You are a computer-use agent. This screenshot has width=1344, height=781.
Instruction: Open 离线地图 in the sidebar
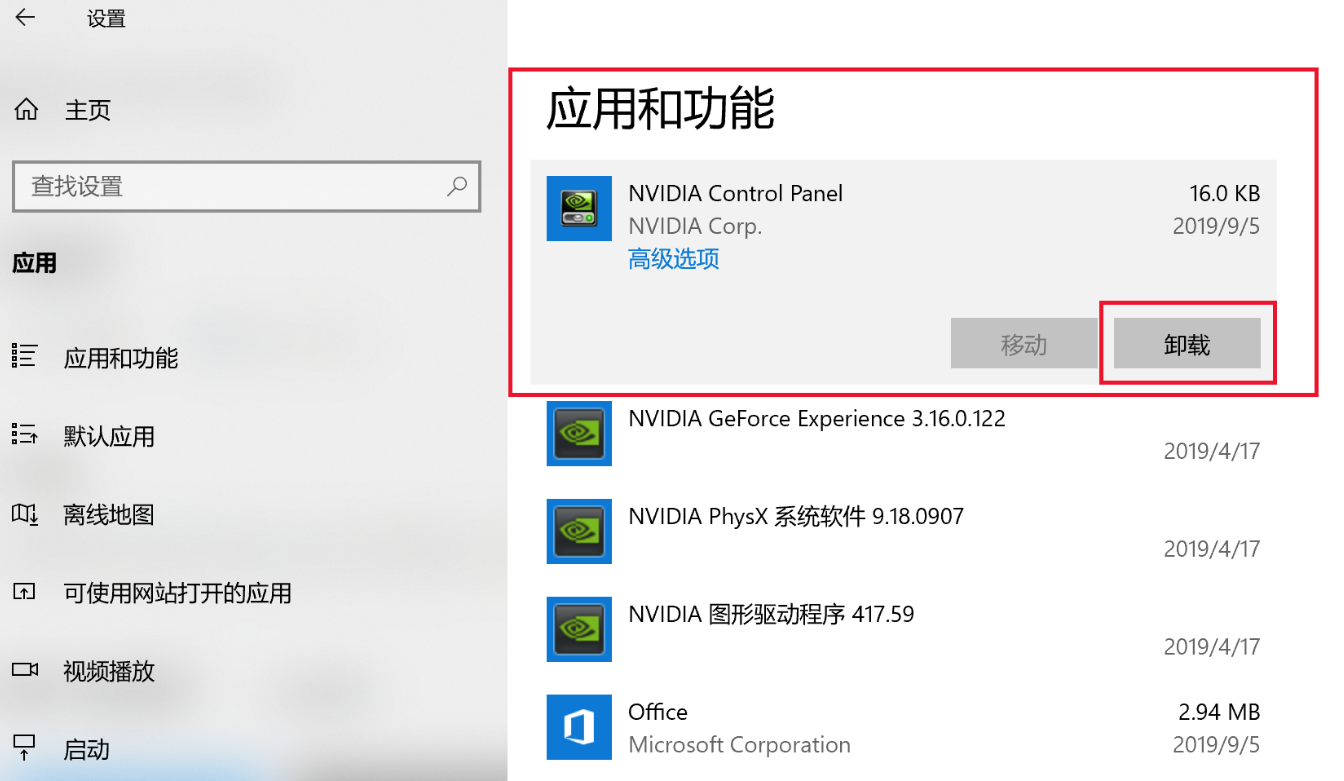tap(109, 515)
